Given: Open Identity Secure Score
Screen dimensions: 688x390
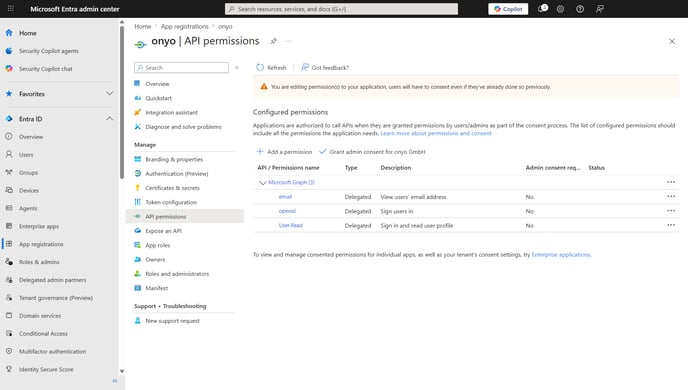Looking at the screenshot, I should click(x=46, y=369).
